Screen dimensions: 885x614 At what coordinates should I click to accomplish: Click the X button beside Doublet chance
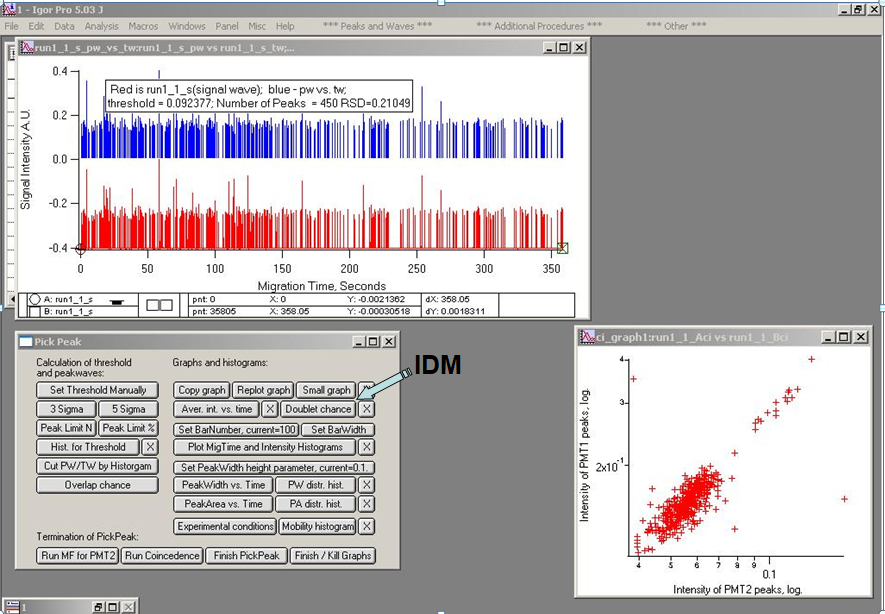[367, 409]
